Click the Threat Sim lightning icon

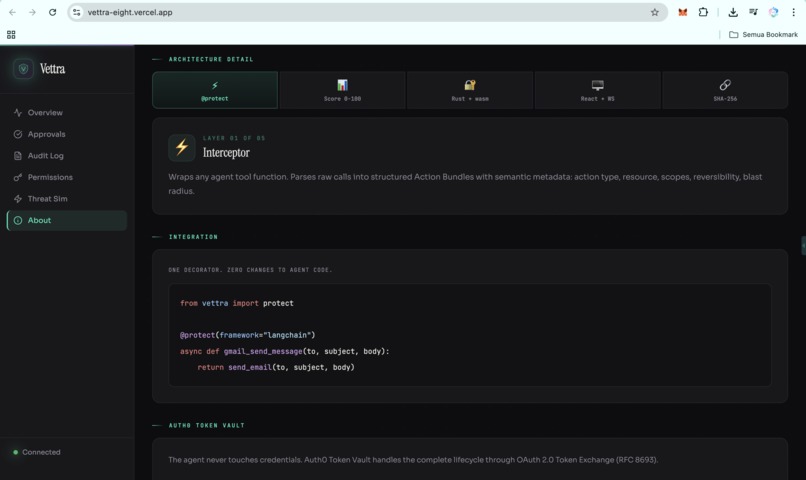tap(18, 199)
